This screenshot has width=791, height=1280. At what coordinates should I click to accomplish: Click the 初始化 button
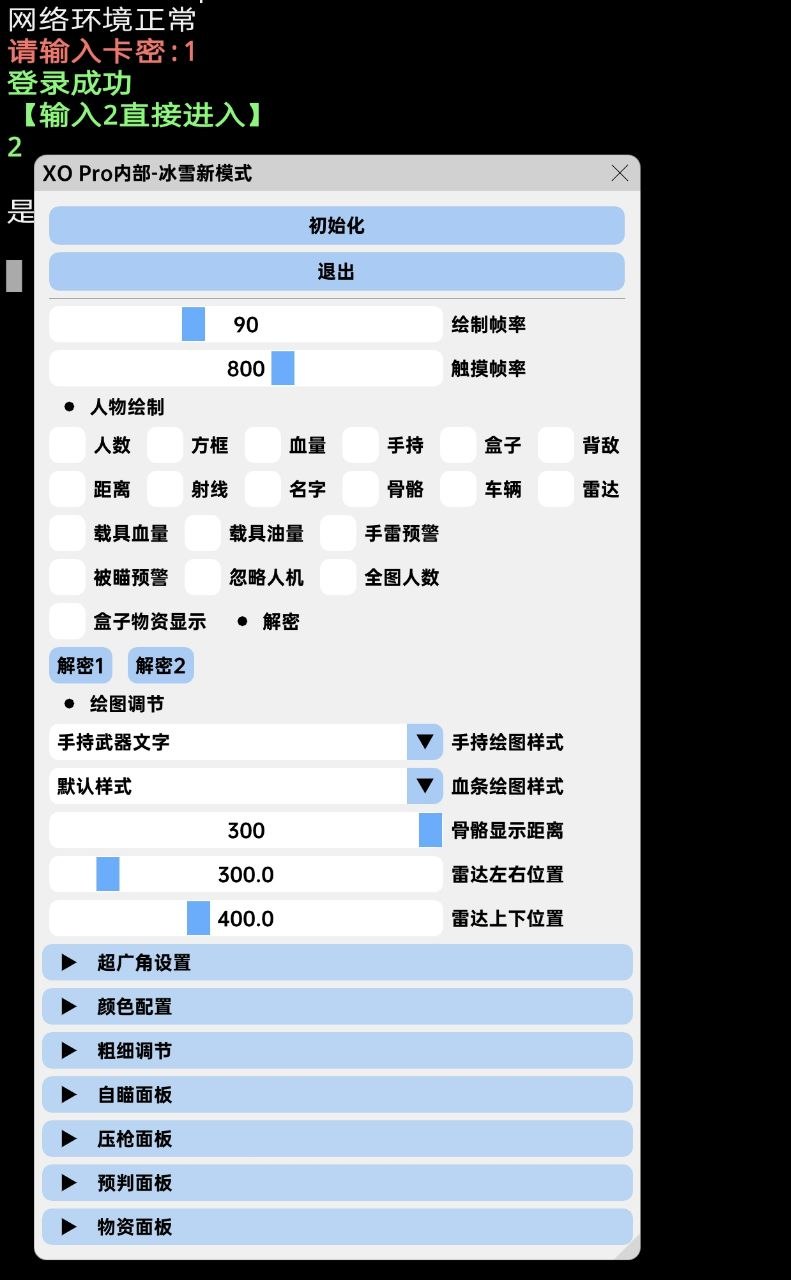click(336, 226)
